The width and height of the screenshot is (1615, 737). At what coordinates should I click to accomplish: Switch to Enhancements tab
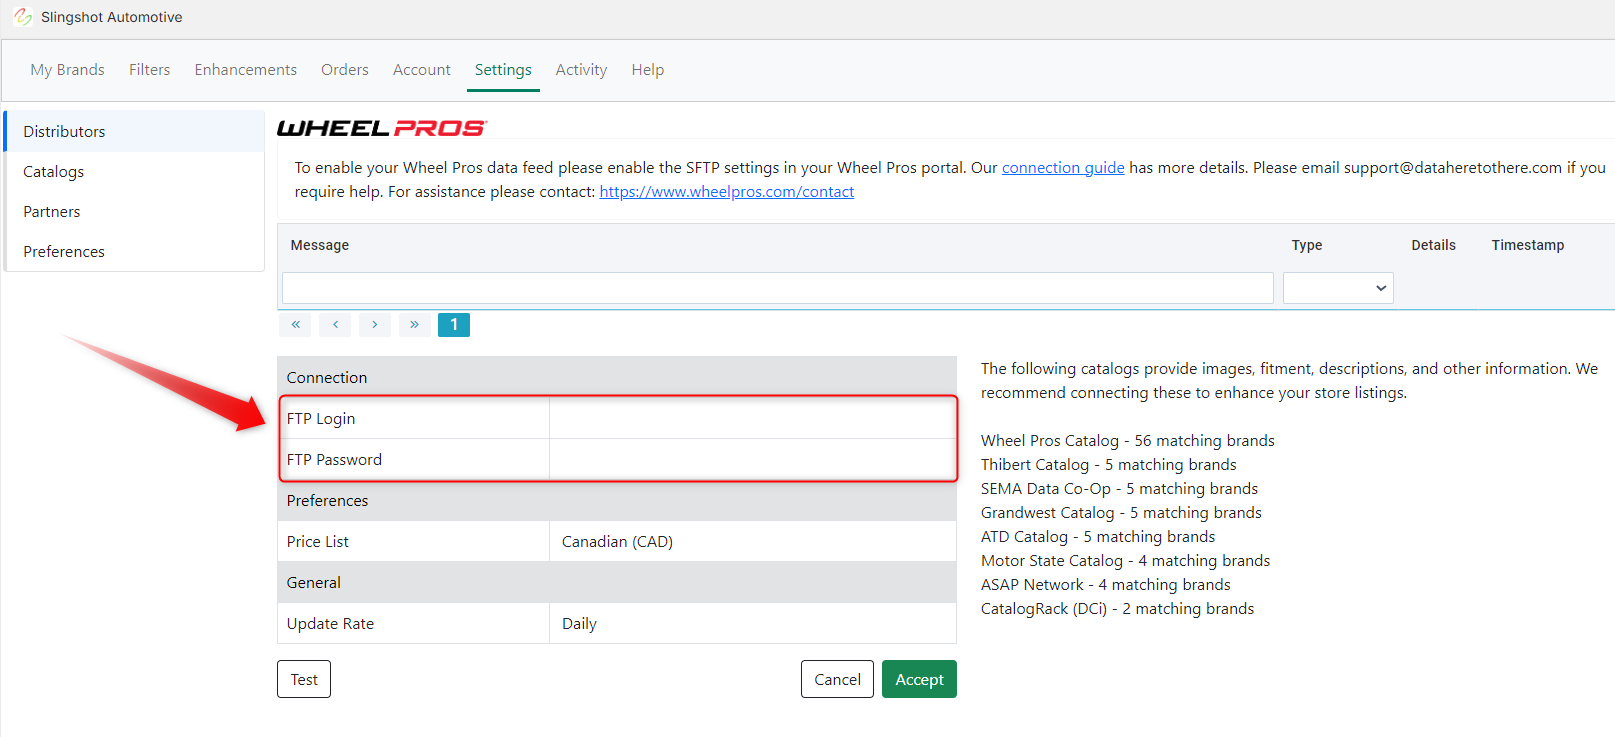[x=245, y=70]
